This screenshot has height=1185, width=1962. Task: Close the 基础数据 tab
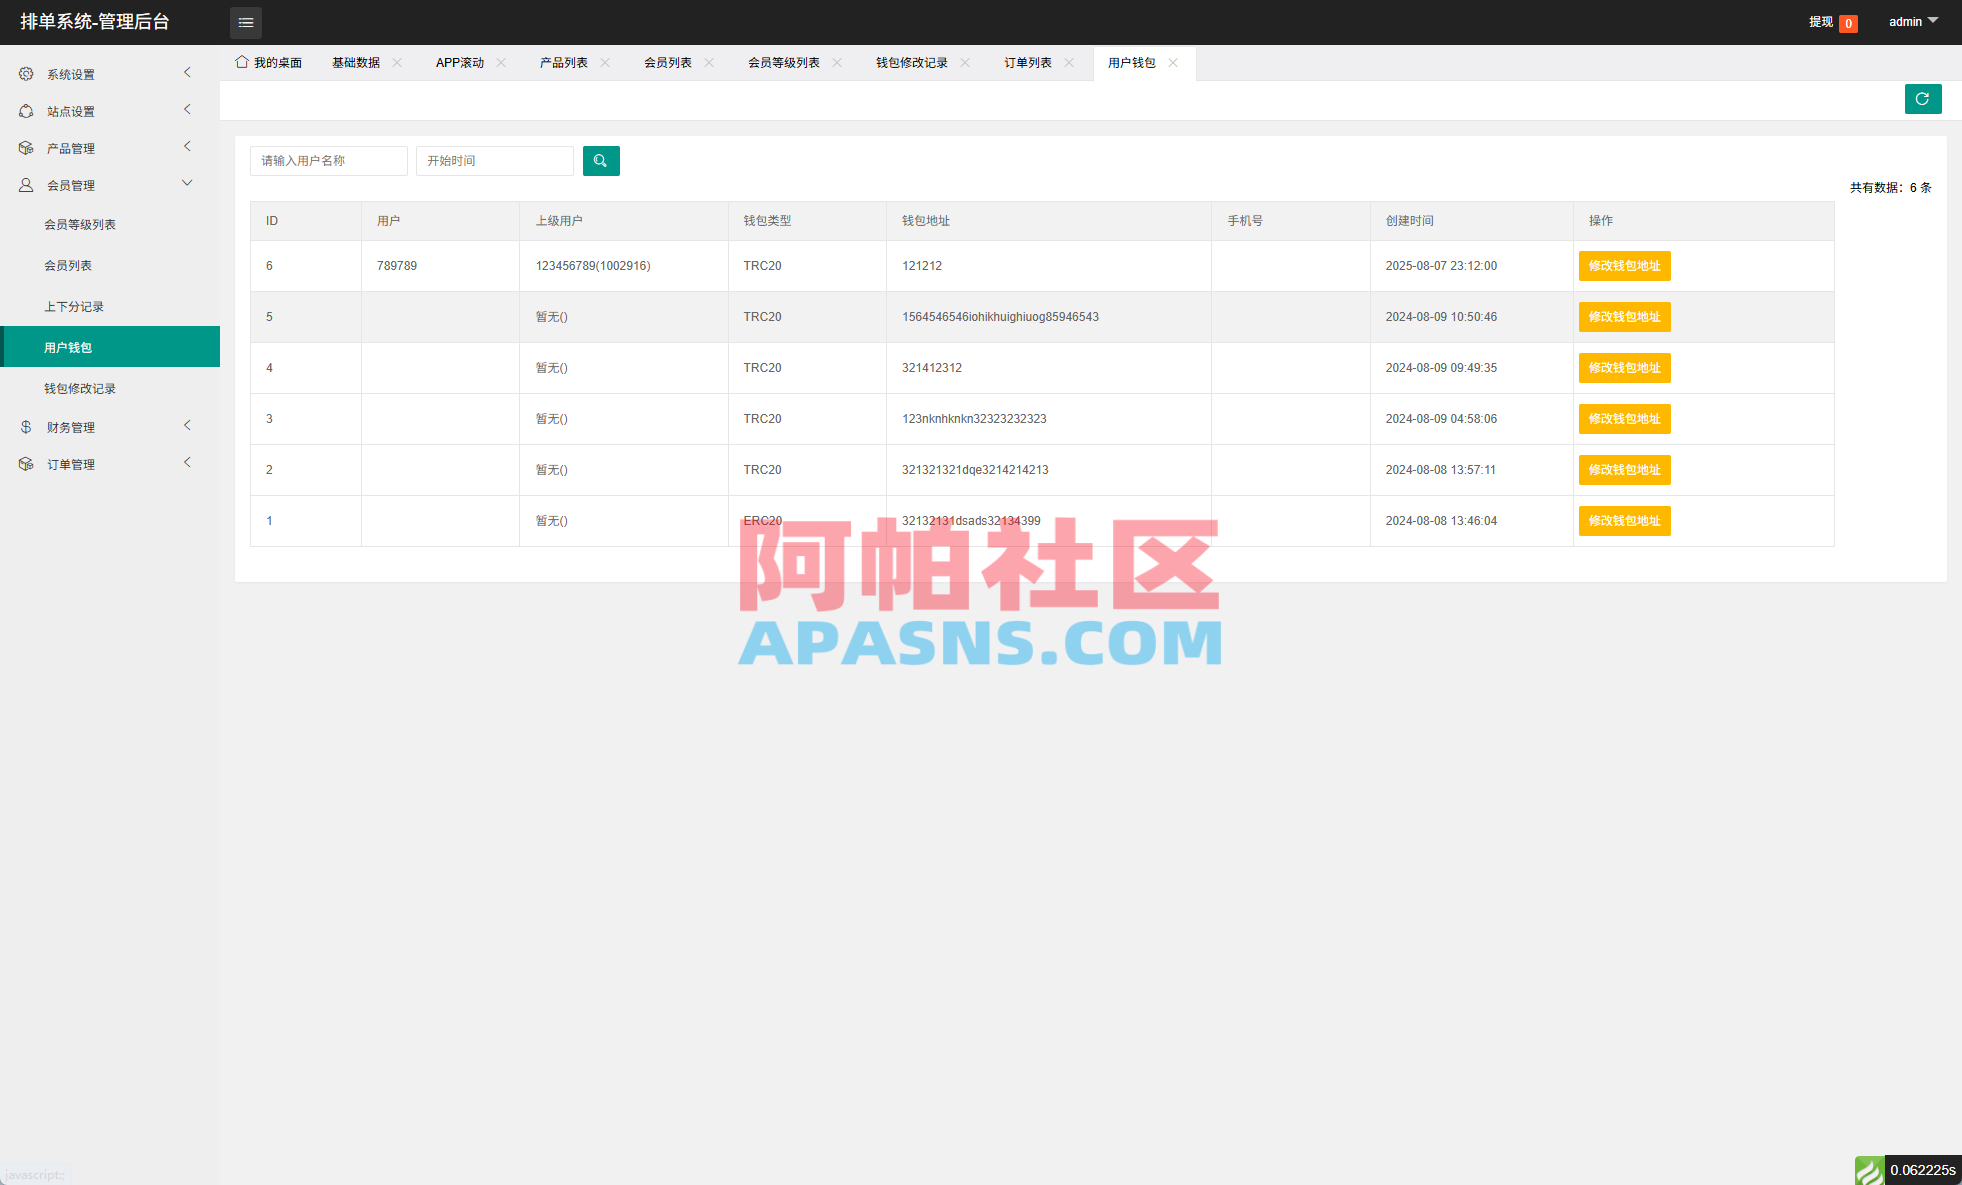pos(397,62)
